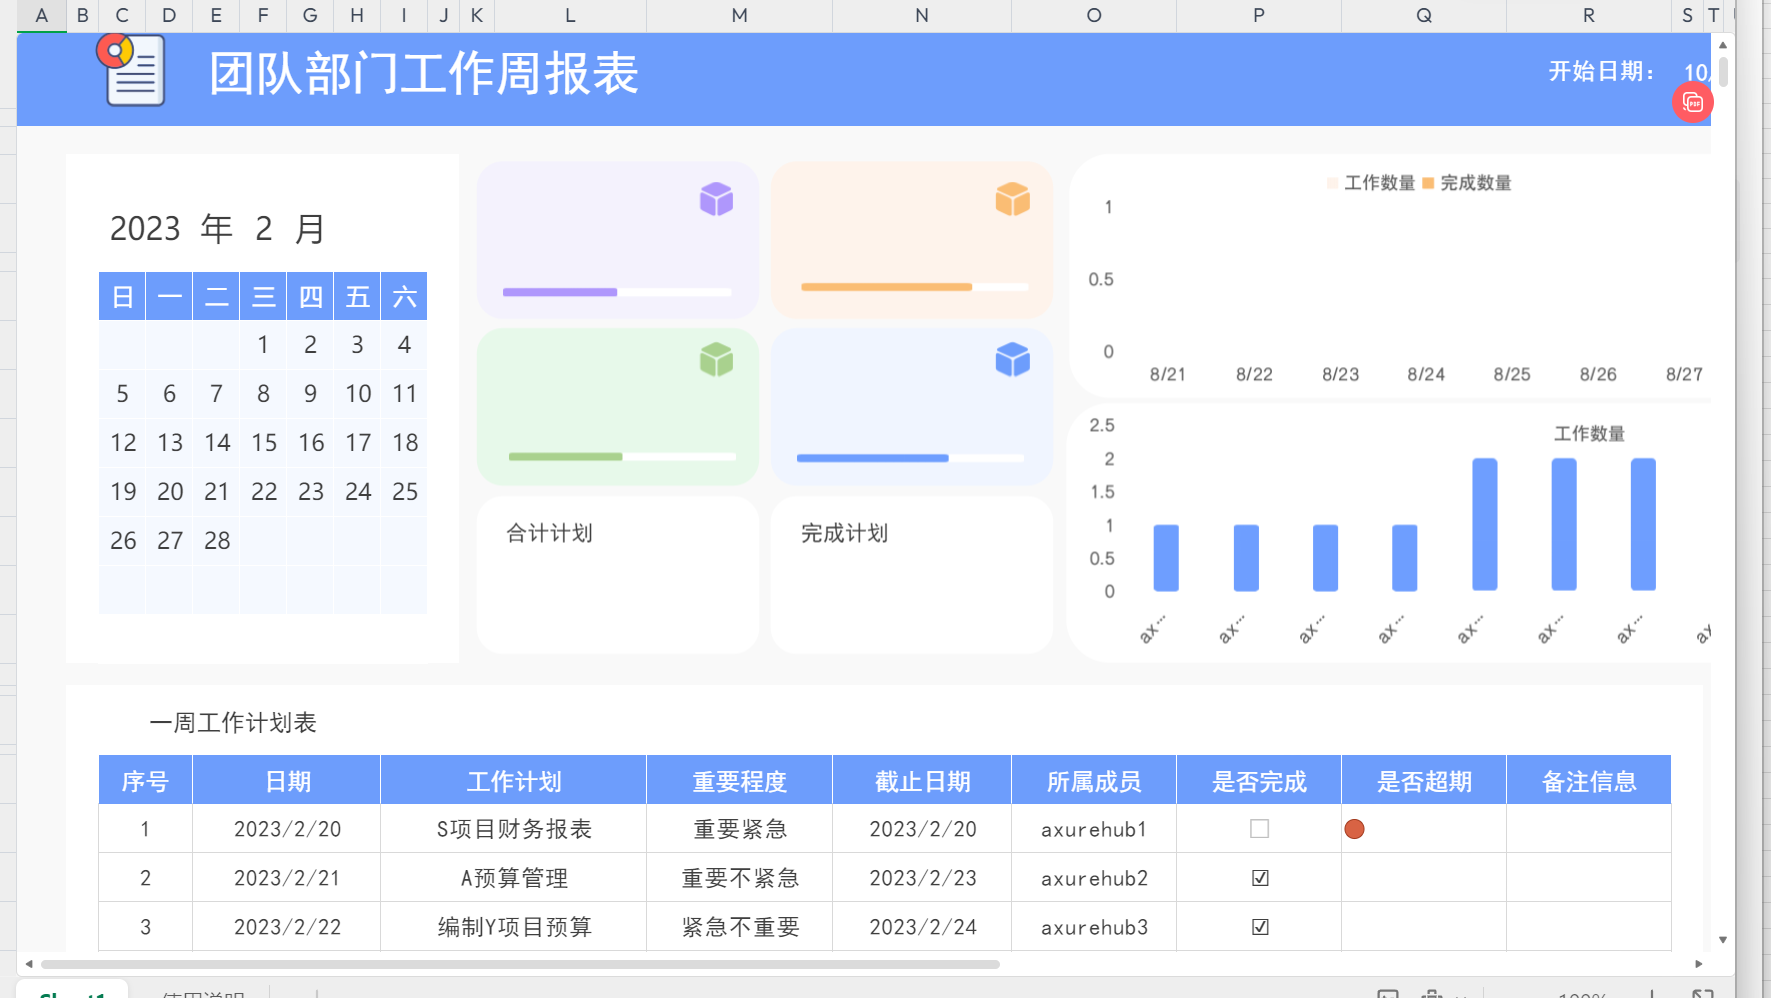This screenshot has height=998, width=1771.
Task: Click the red overdue dot in row 1
Action: click(x=1354, y=829)
